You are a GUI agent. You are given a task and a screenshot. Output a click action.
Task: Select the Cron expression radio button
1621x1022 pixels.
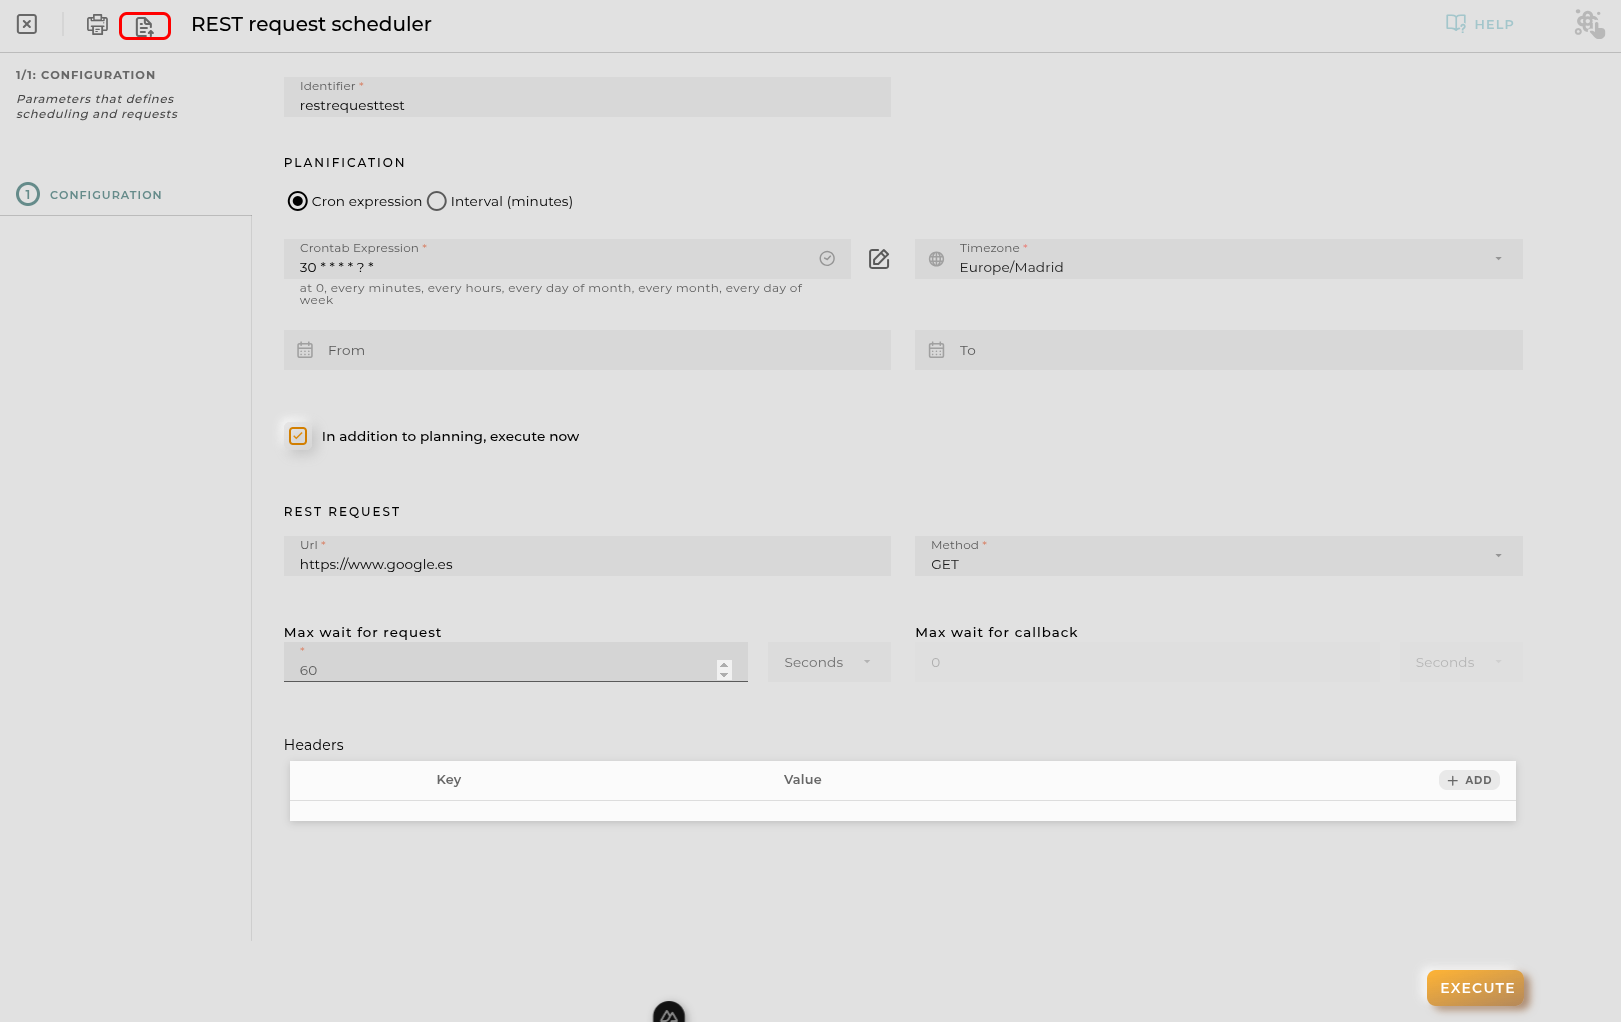[297, 201]
